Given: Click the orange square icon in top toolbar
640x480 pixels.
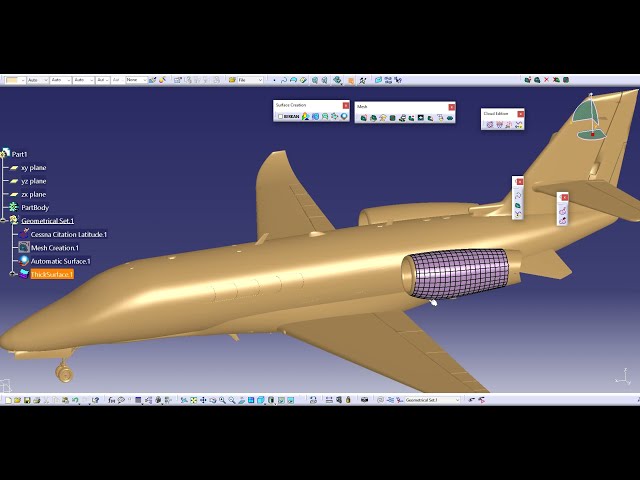Looking at the screenshot, I should [x=351, y=81].
